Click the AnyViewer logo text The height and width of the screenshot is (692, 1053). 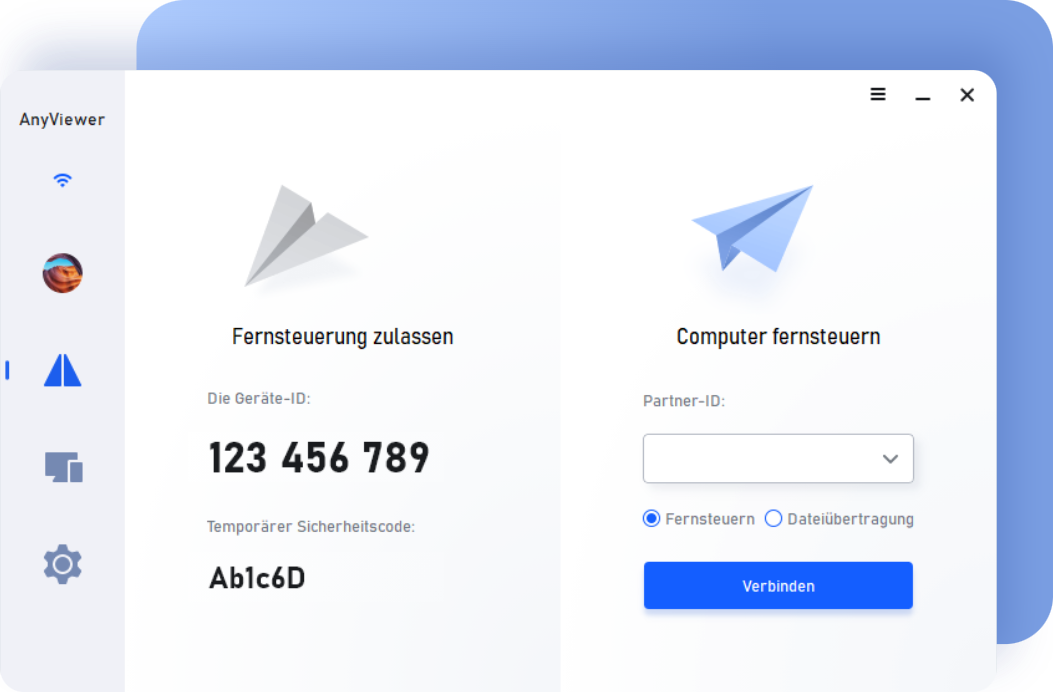(x=62, y=120)
